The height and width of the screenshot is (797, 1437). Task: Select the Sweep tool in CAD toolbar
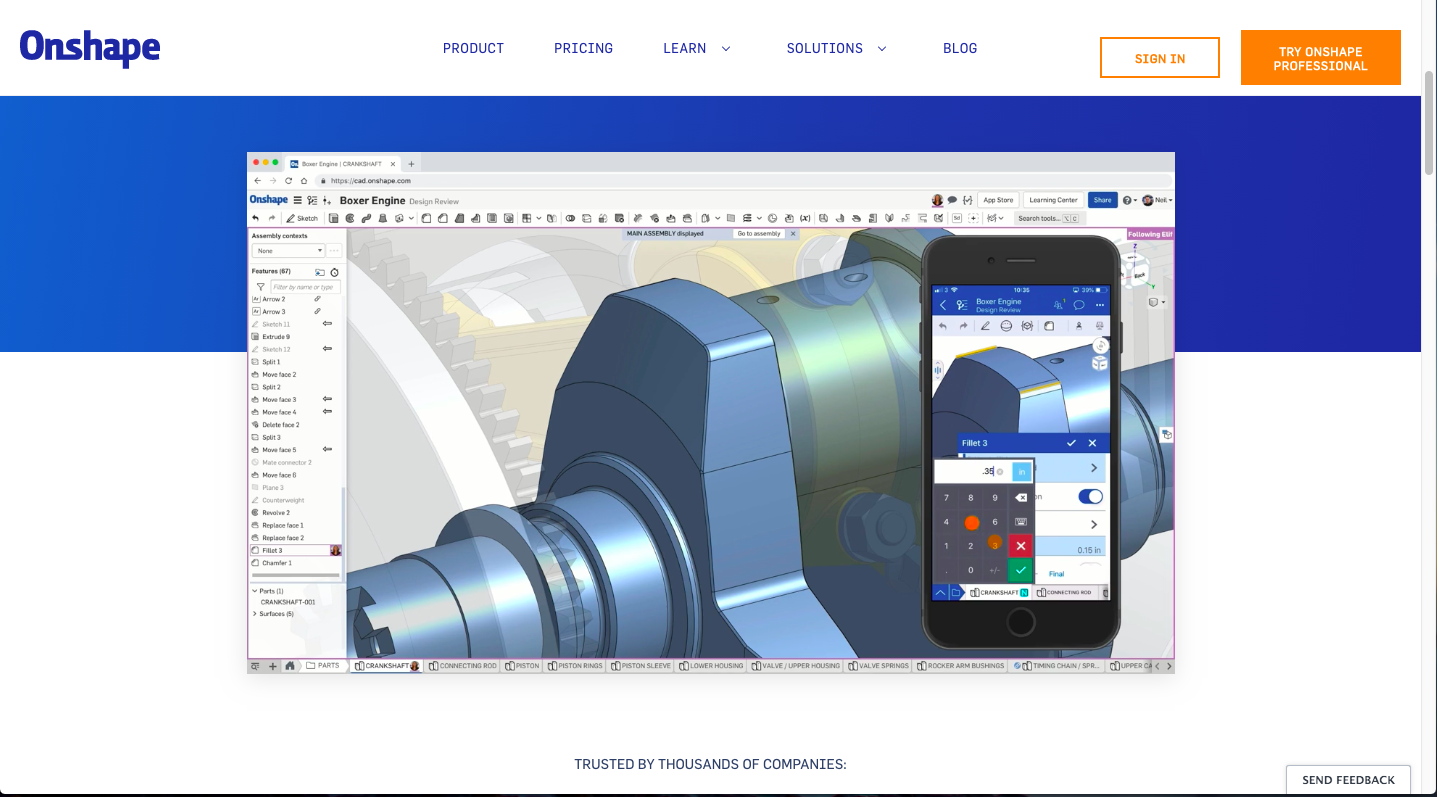tap(367, 218)
